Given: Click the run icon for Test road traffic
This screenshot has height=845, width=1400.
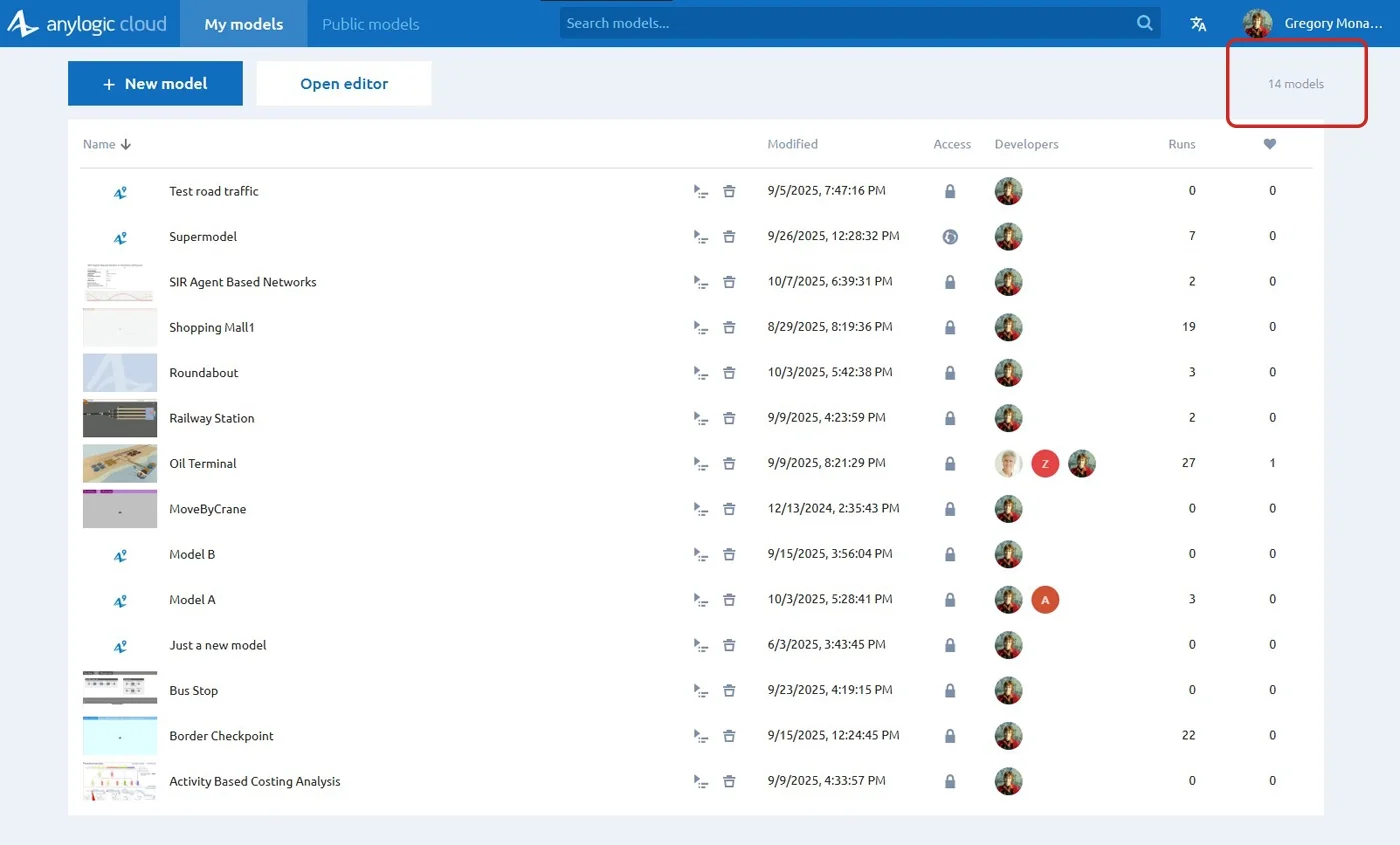Looking at the screenshot, I should (701, 191).
